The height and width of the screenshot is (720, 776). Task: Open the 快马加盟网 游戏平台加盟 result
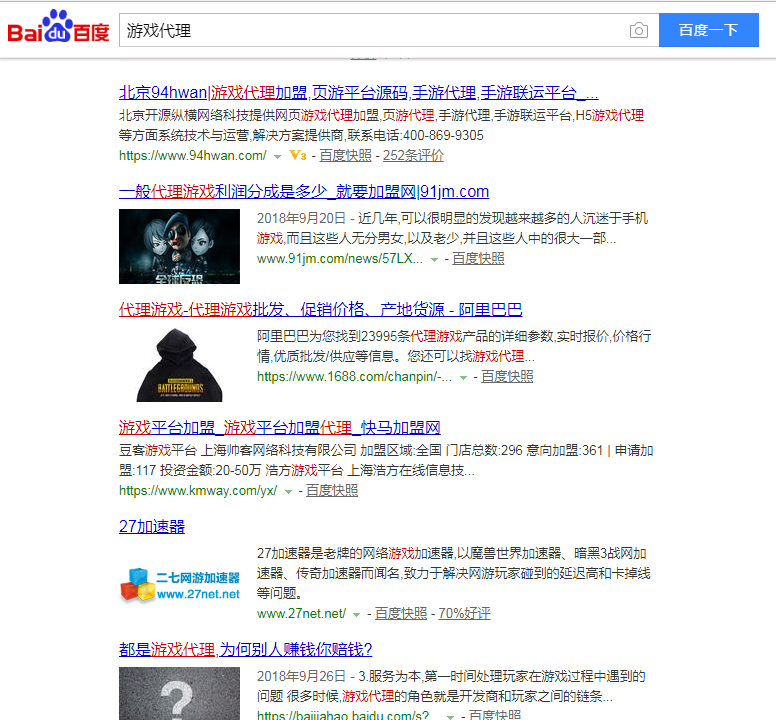tap(279, 427)
